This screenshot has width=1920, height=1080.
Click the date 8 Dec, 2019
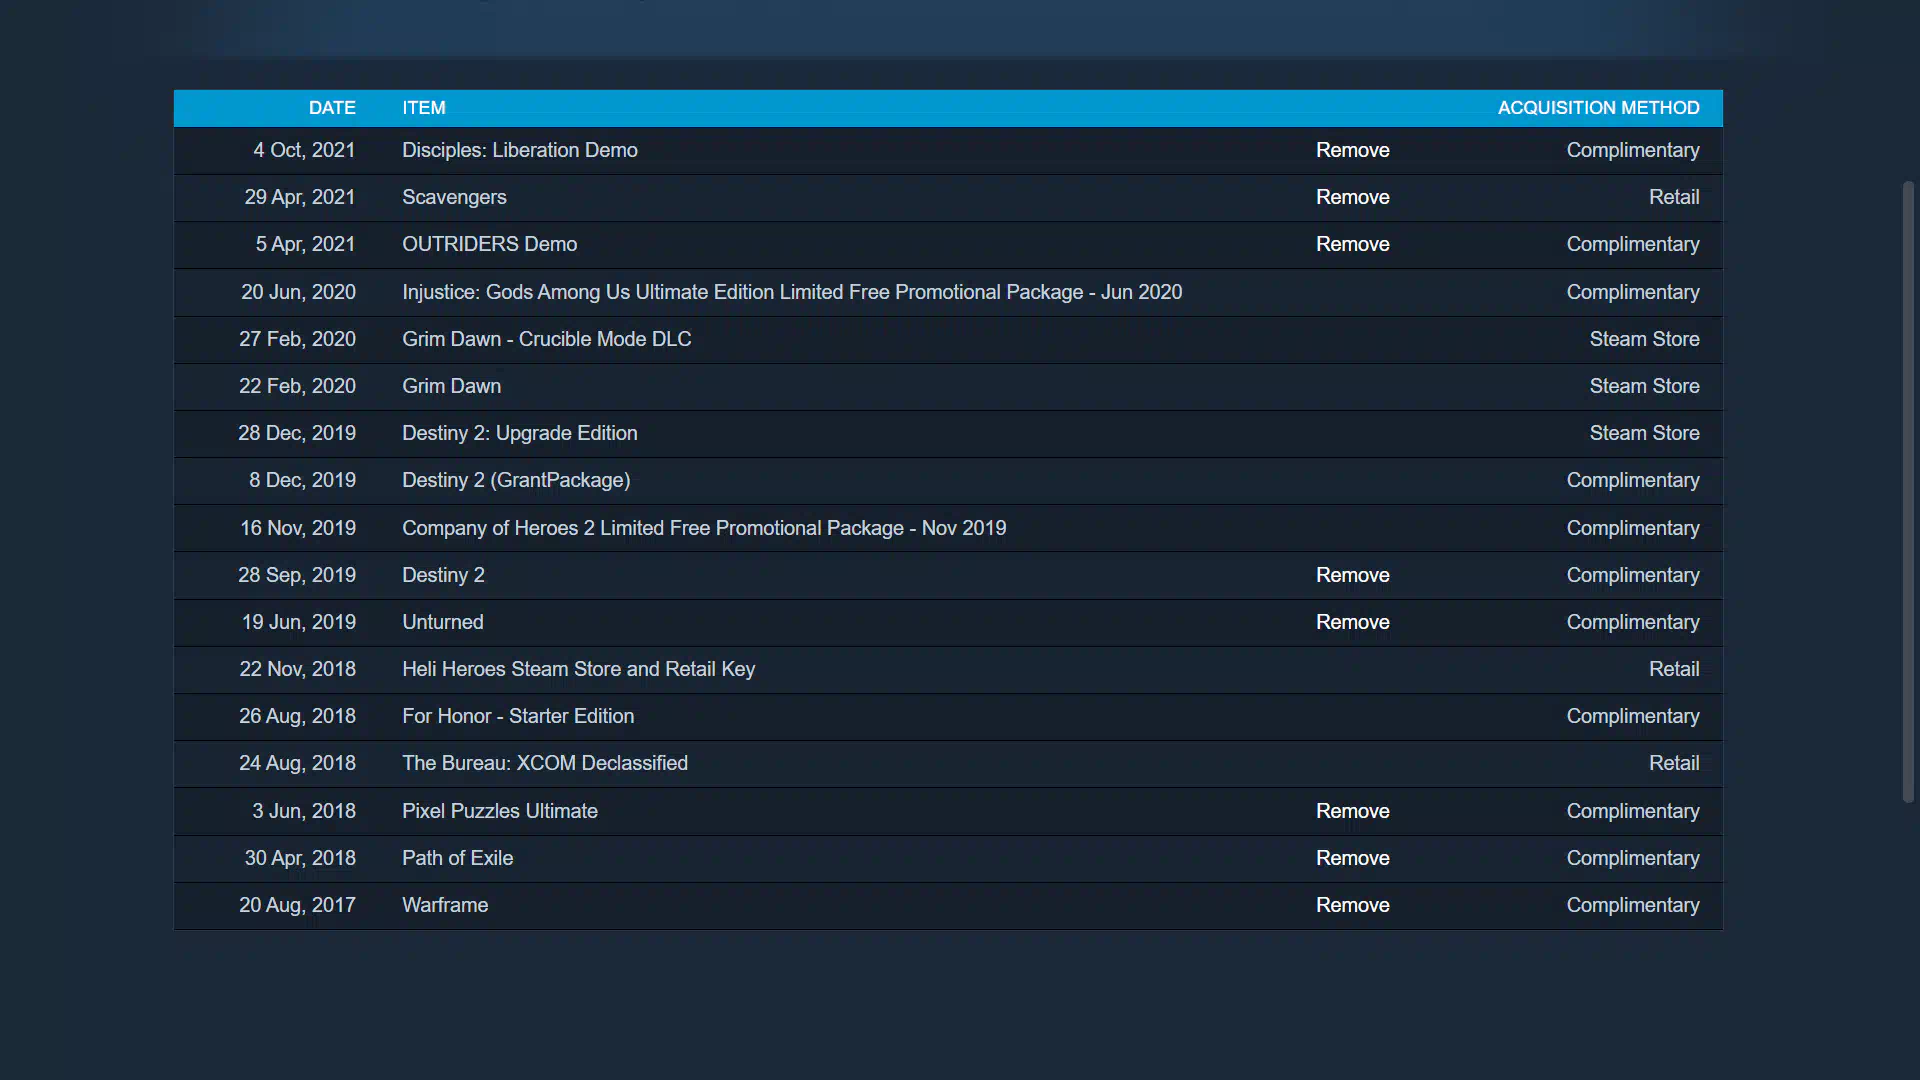coord(302,480)
